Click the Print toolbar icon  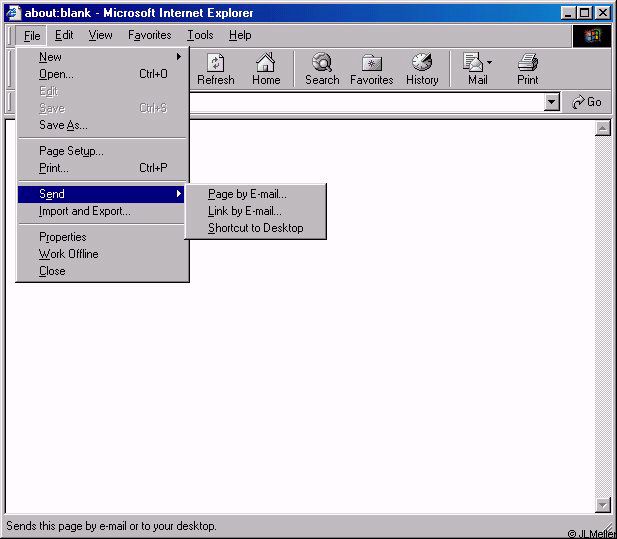[x=527, y=69]
